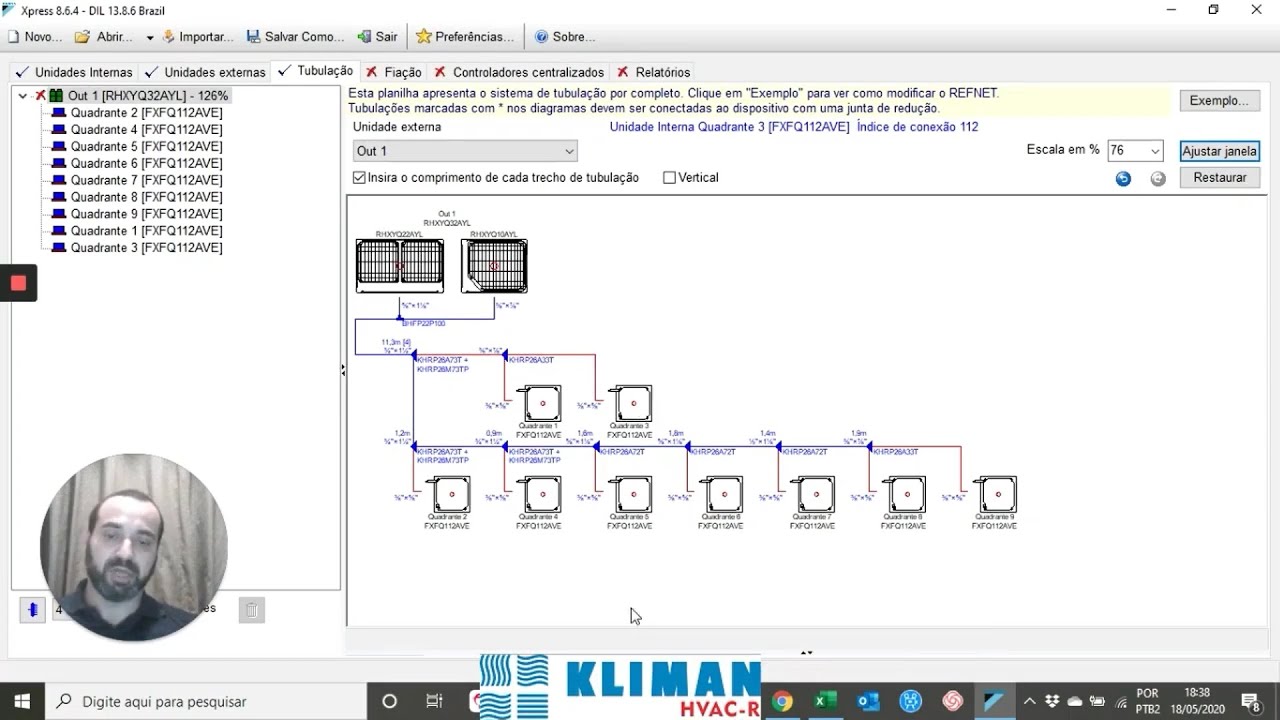Click Quadrante 4 cassette unit in piping diagram

pos(542,495)
